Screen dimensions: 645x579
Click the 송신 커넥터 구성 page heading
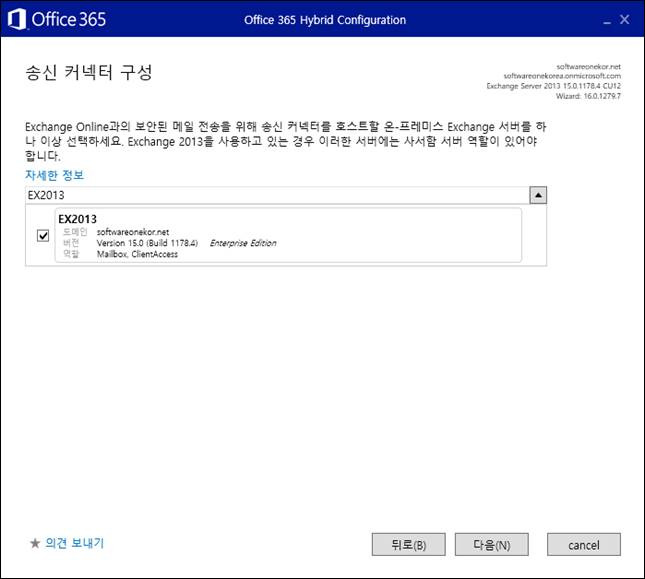click(x=89, y=73)
